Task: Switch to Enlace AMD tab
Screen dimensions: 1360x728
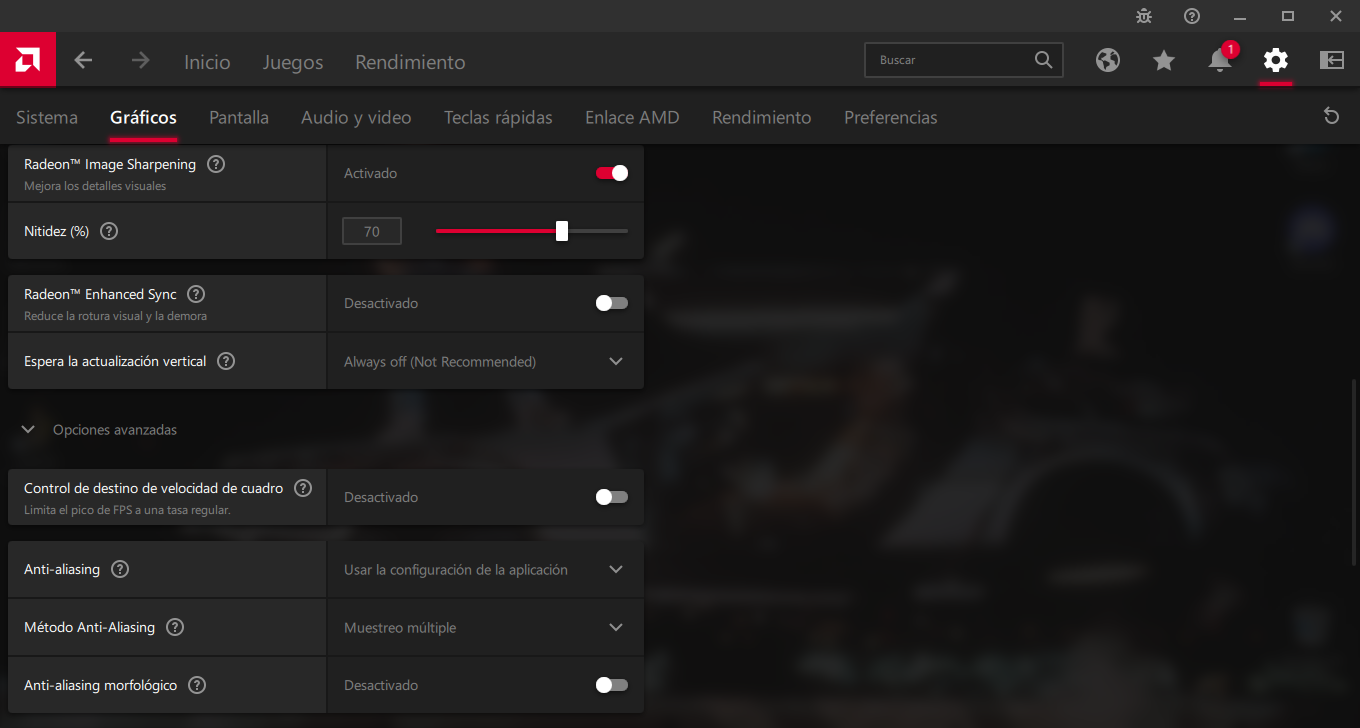Action: (x=632, y=117)
